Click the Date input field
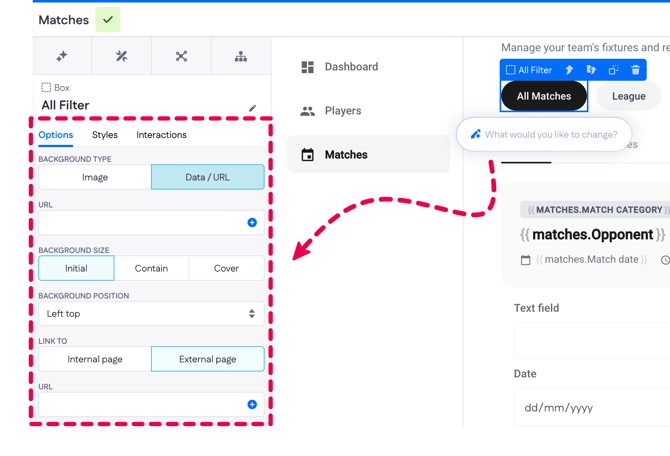 click(x=592, y=408)
